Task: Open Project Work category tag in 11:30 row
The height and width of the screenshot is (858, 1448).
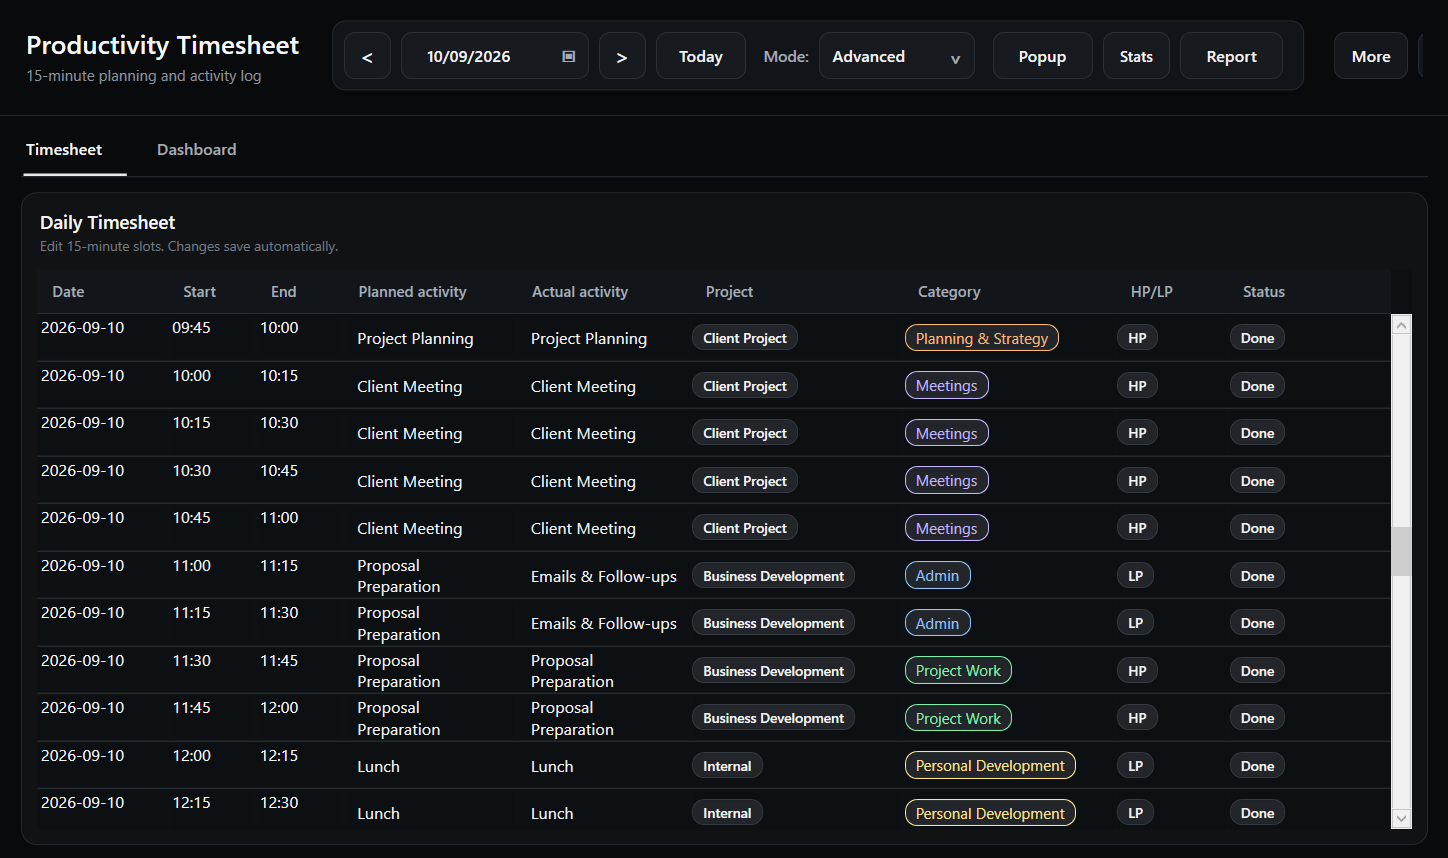Action: point(958,671)
